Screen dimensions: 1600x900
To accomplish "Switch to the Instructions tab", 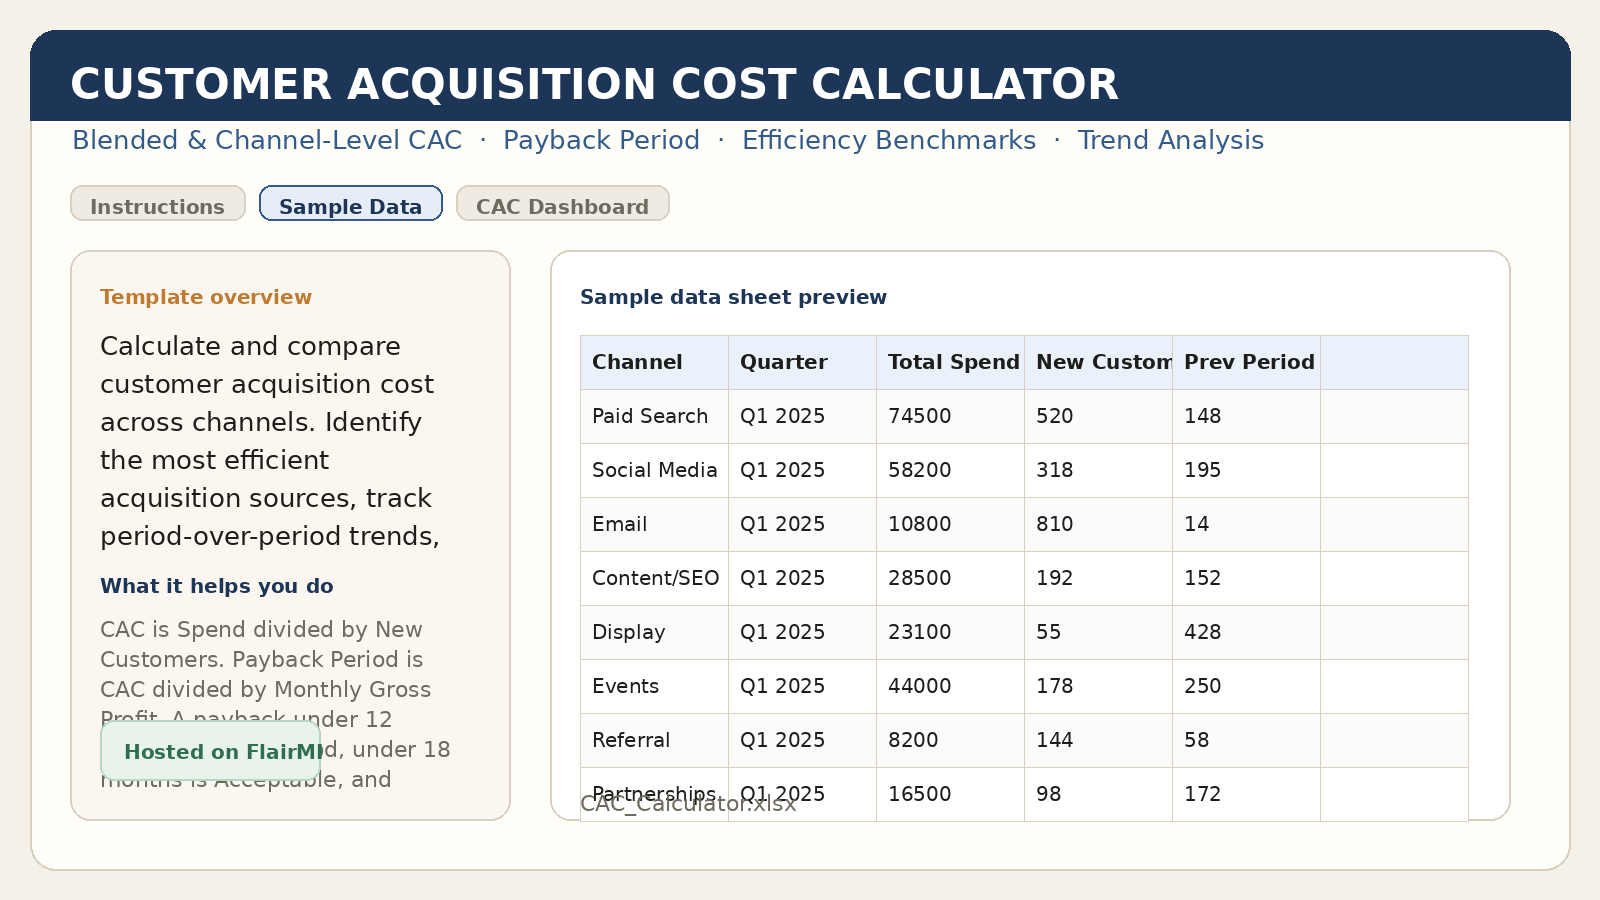I will (x=157, y=206).
